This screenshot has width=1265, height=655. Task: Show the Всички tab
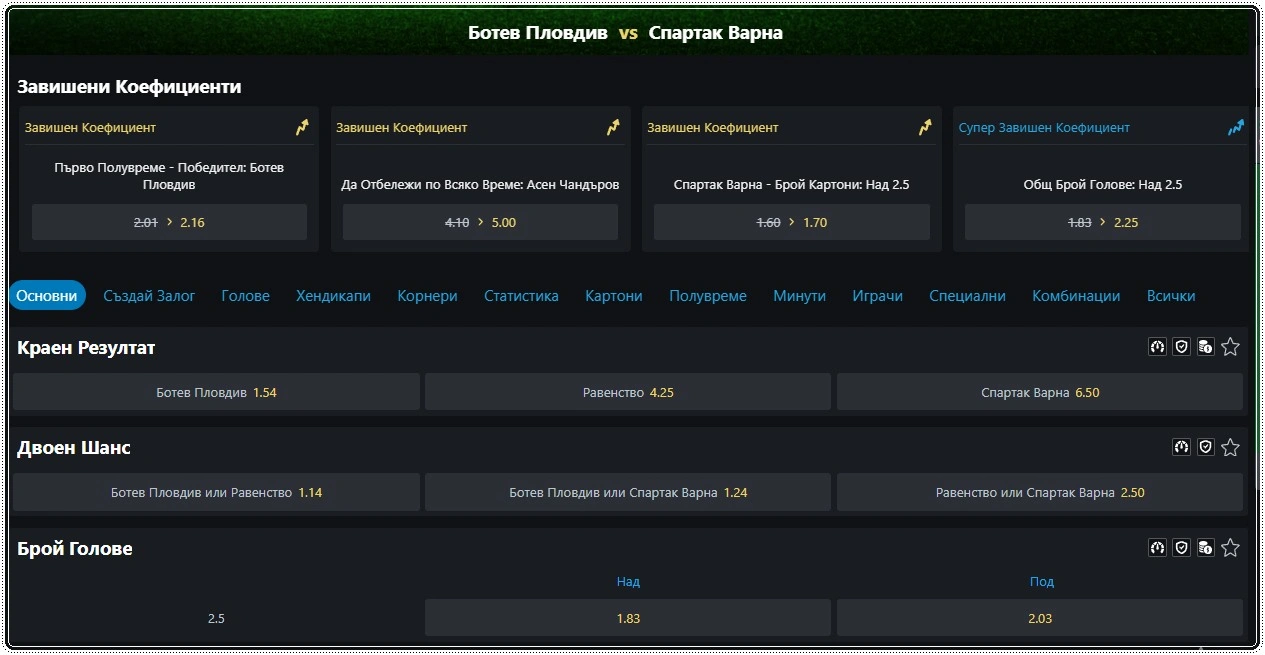1171,296
